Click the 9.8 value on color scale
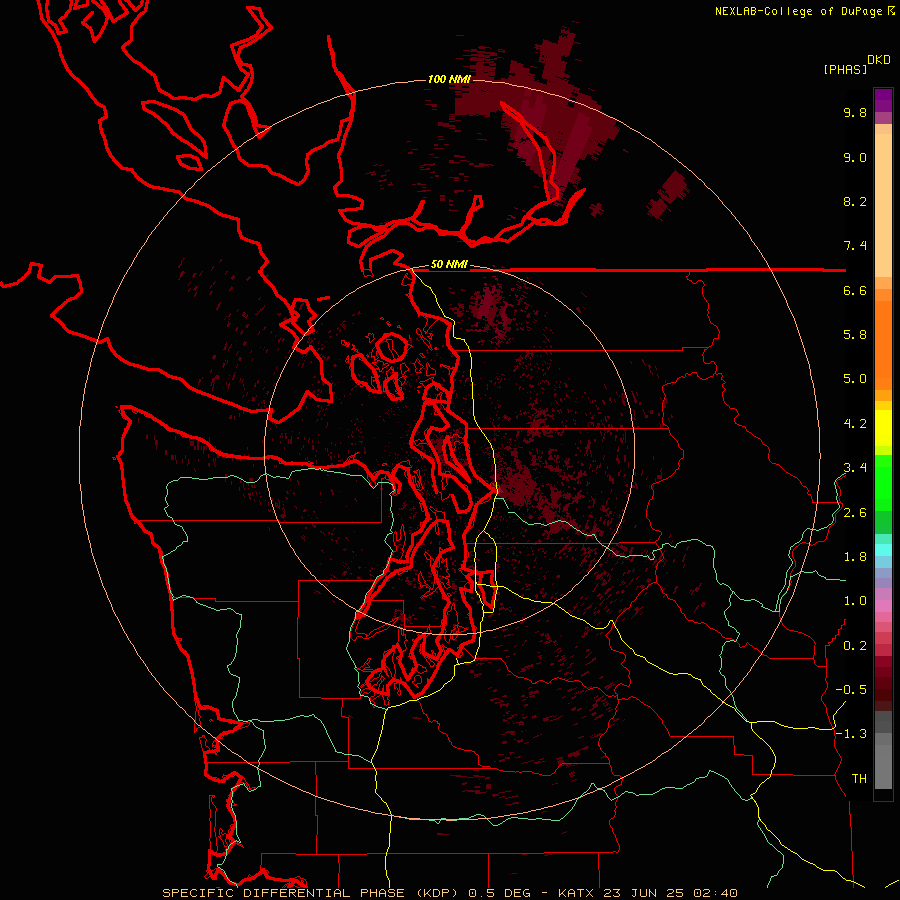The height and width of the screenshot is (900, 900). click(x=855, y=112)
